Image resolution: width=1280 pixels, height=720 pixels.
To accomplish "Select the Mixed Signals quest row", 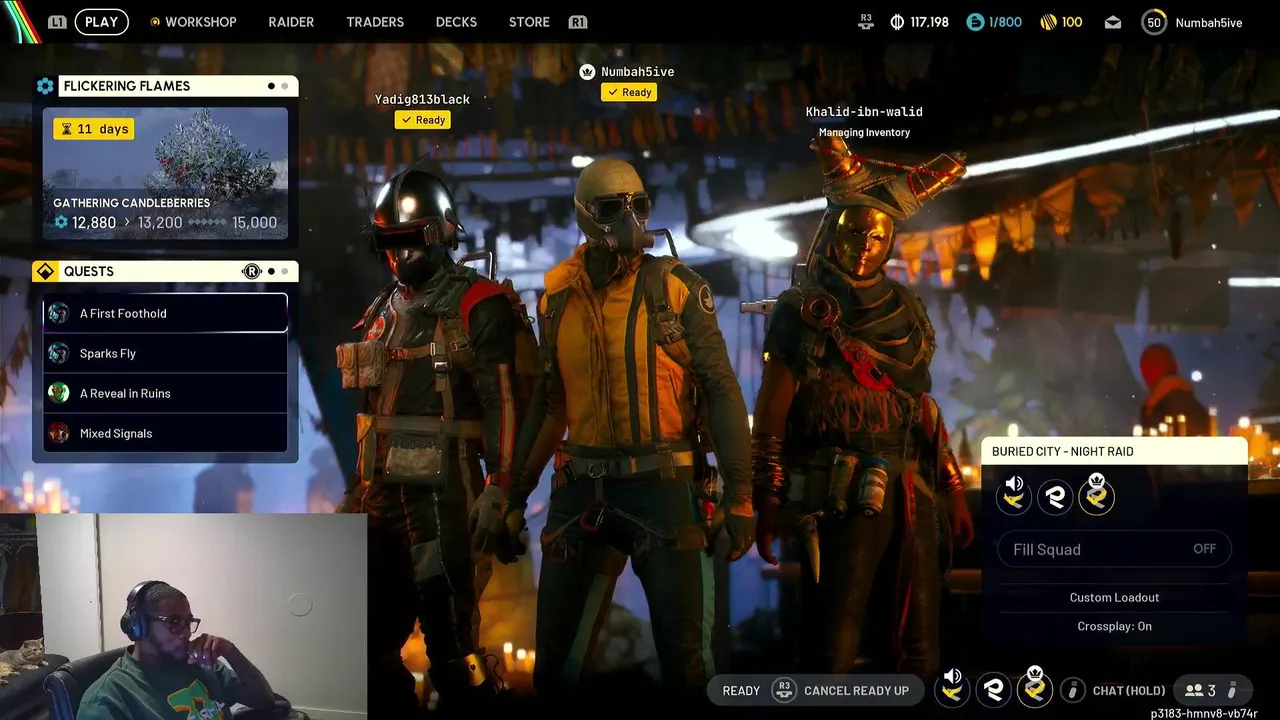I will point(165,433).
